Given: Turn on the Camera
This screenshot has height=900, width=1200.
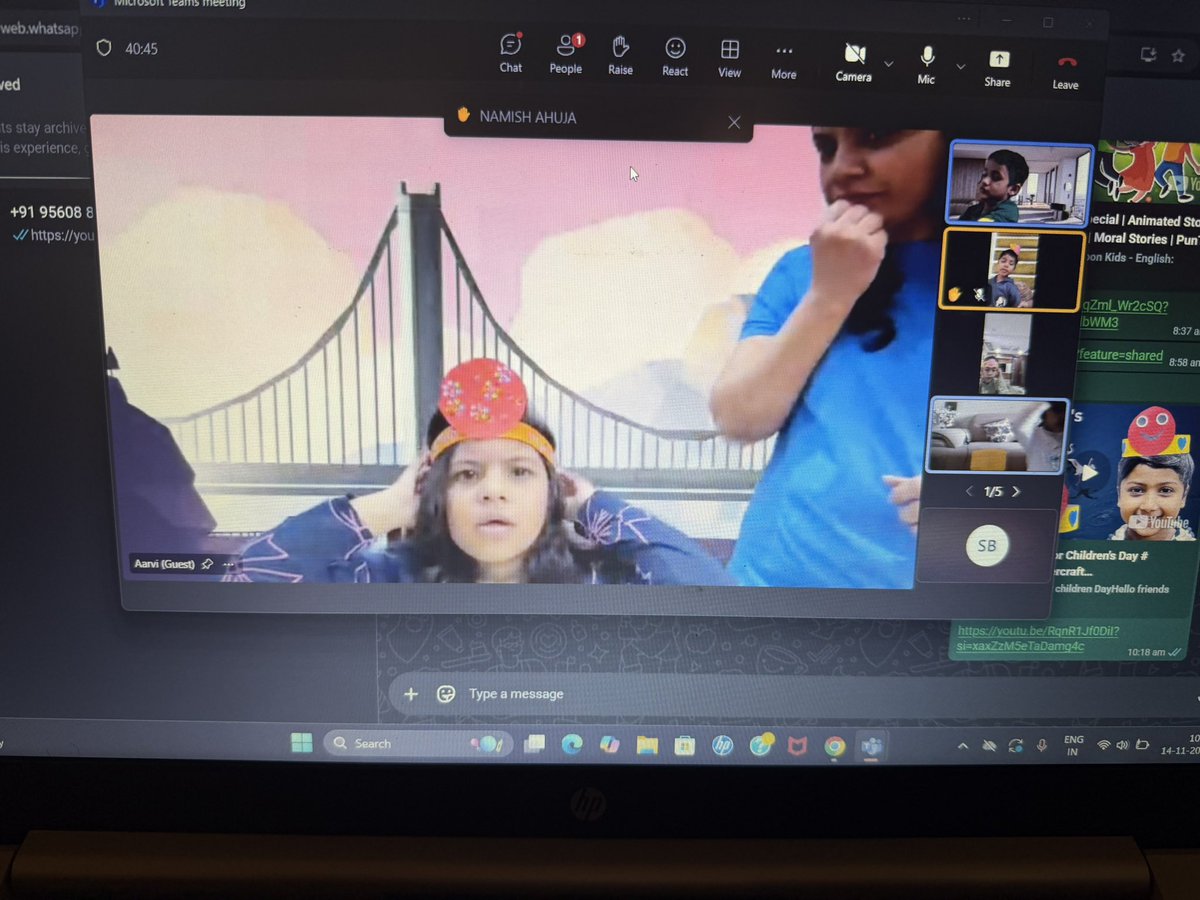Looking at the screenshot, I should pos(854,62).
